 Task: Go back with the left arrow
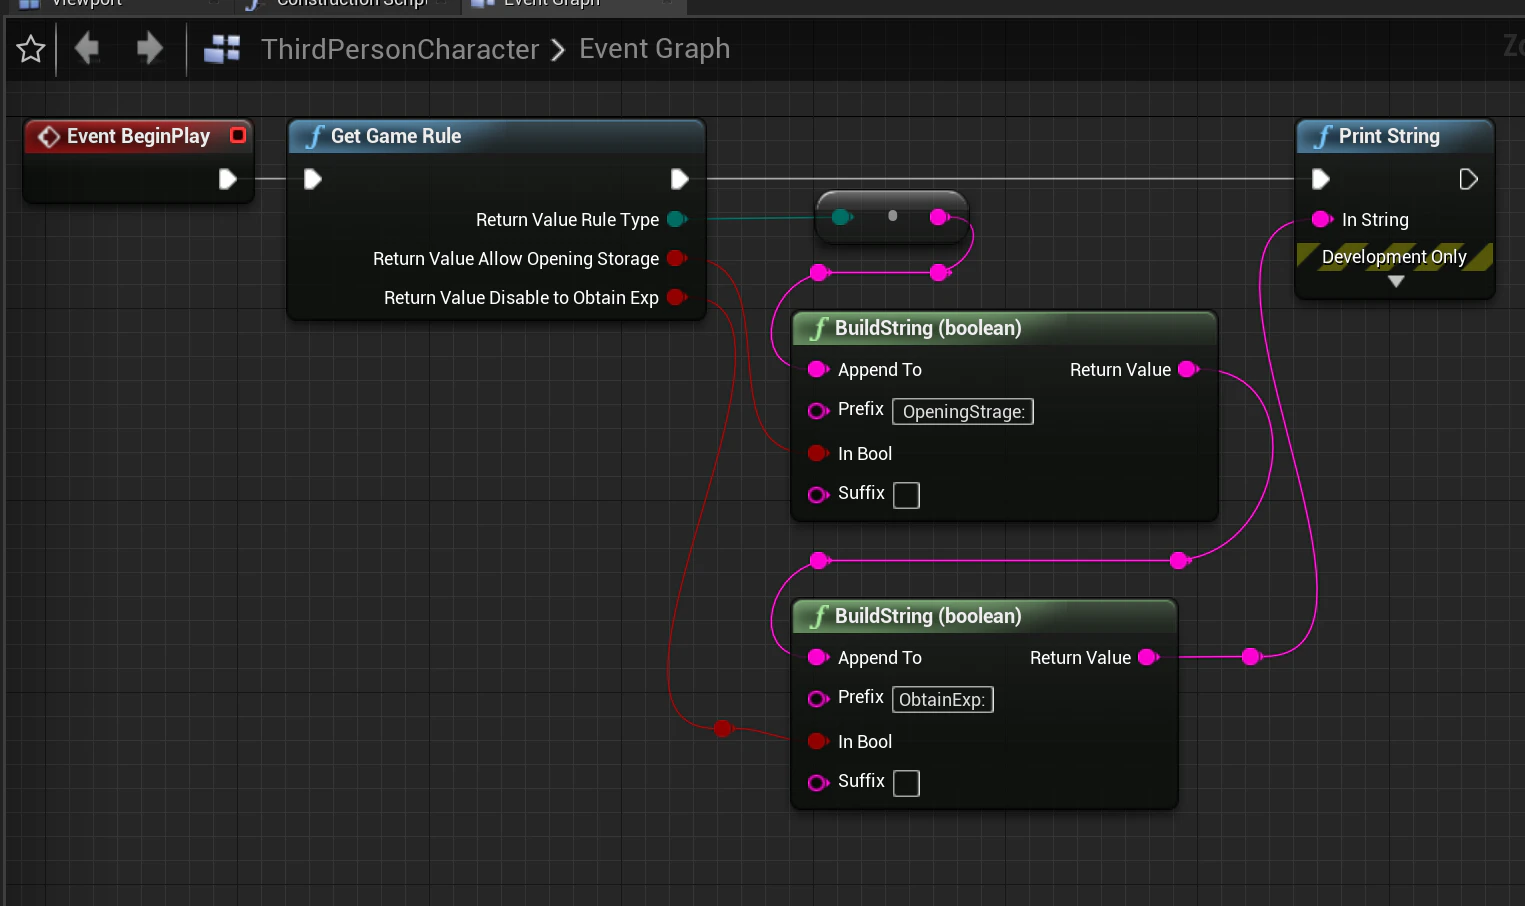88,47
